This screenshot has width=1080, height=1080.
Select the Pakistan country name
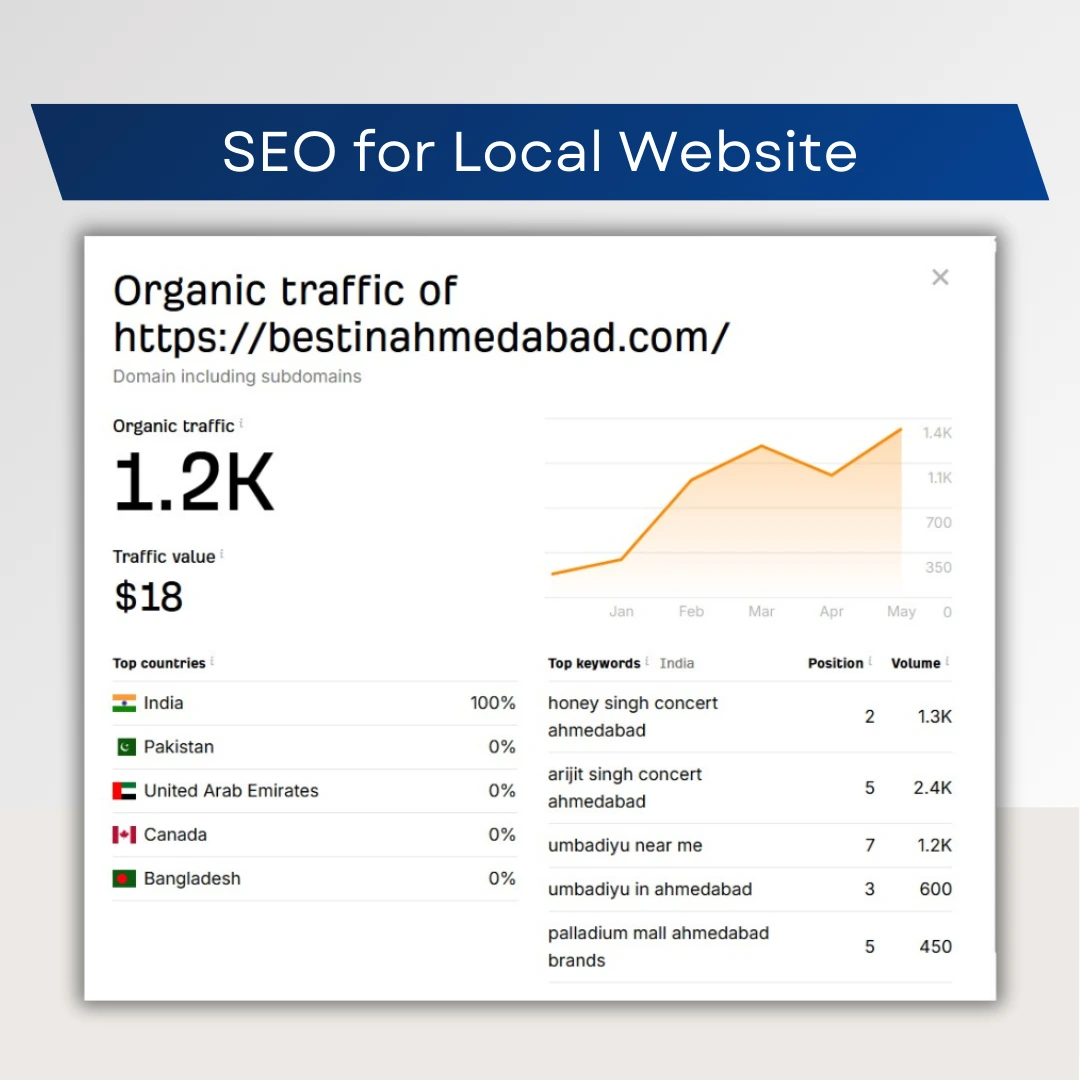[x=179, y=747]
